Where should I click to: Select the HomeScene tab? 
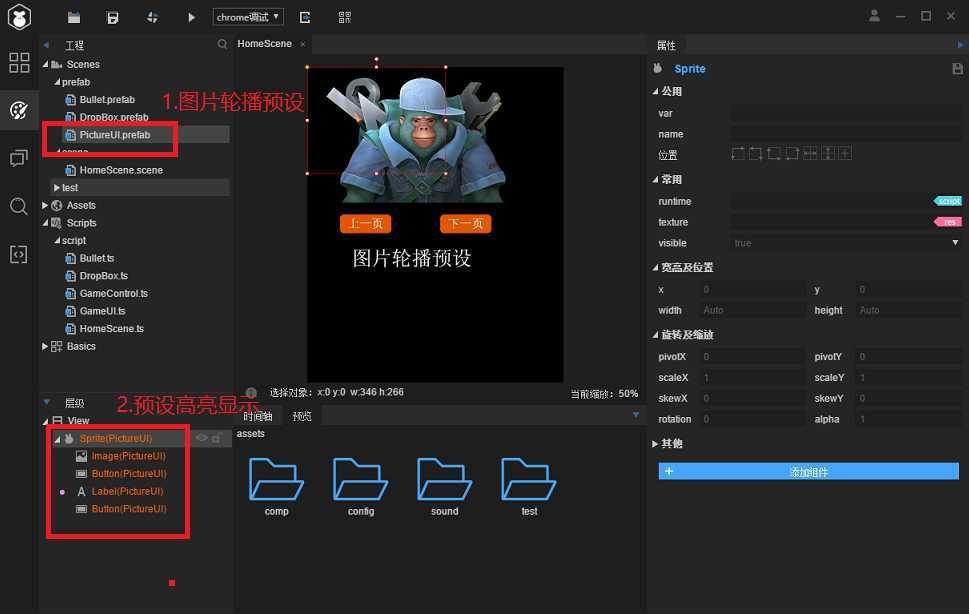264,44
